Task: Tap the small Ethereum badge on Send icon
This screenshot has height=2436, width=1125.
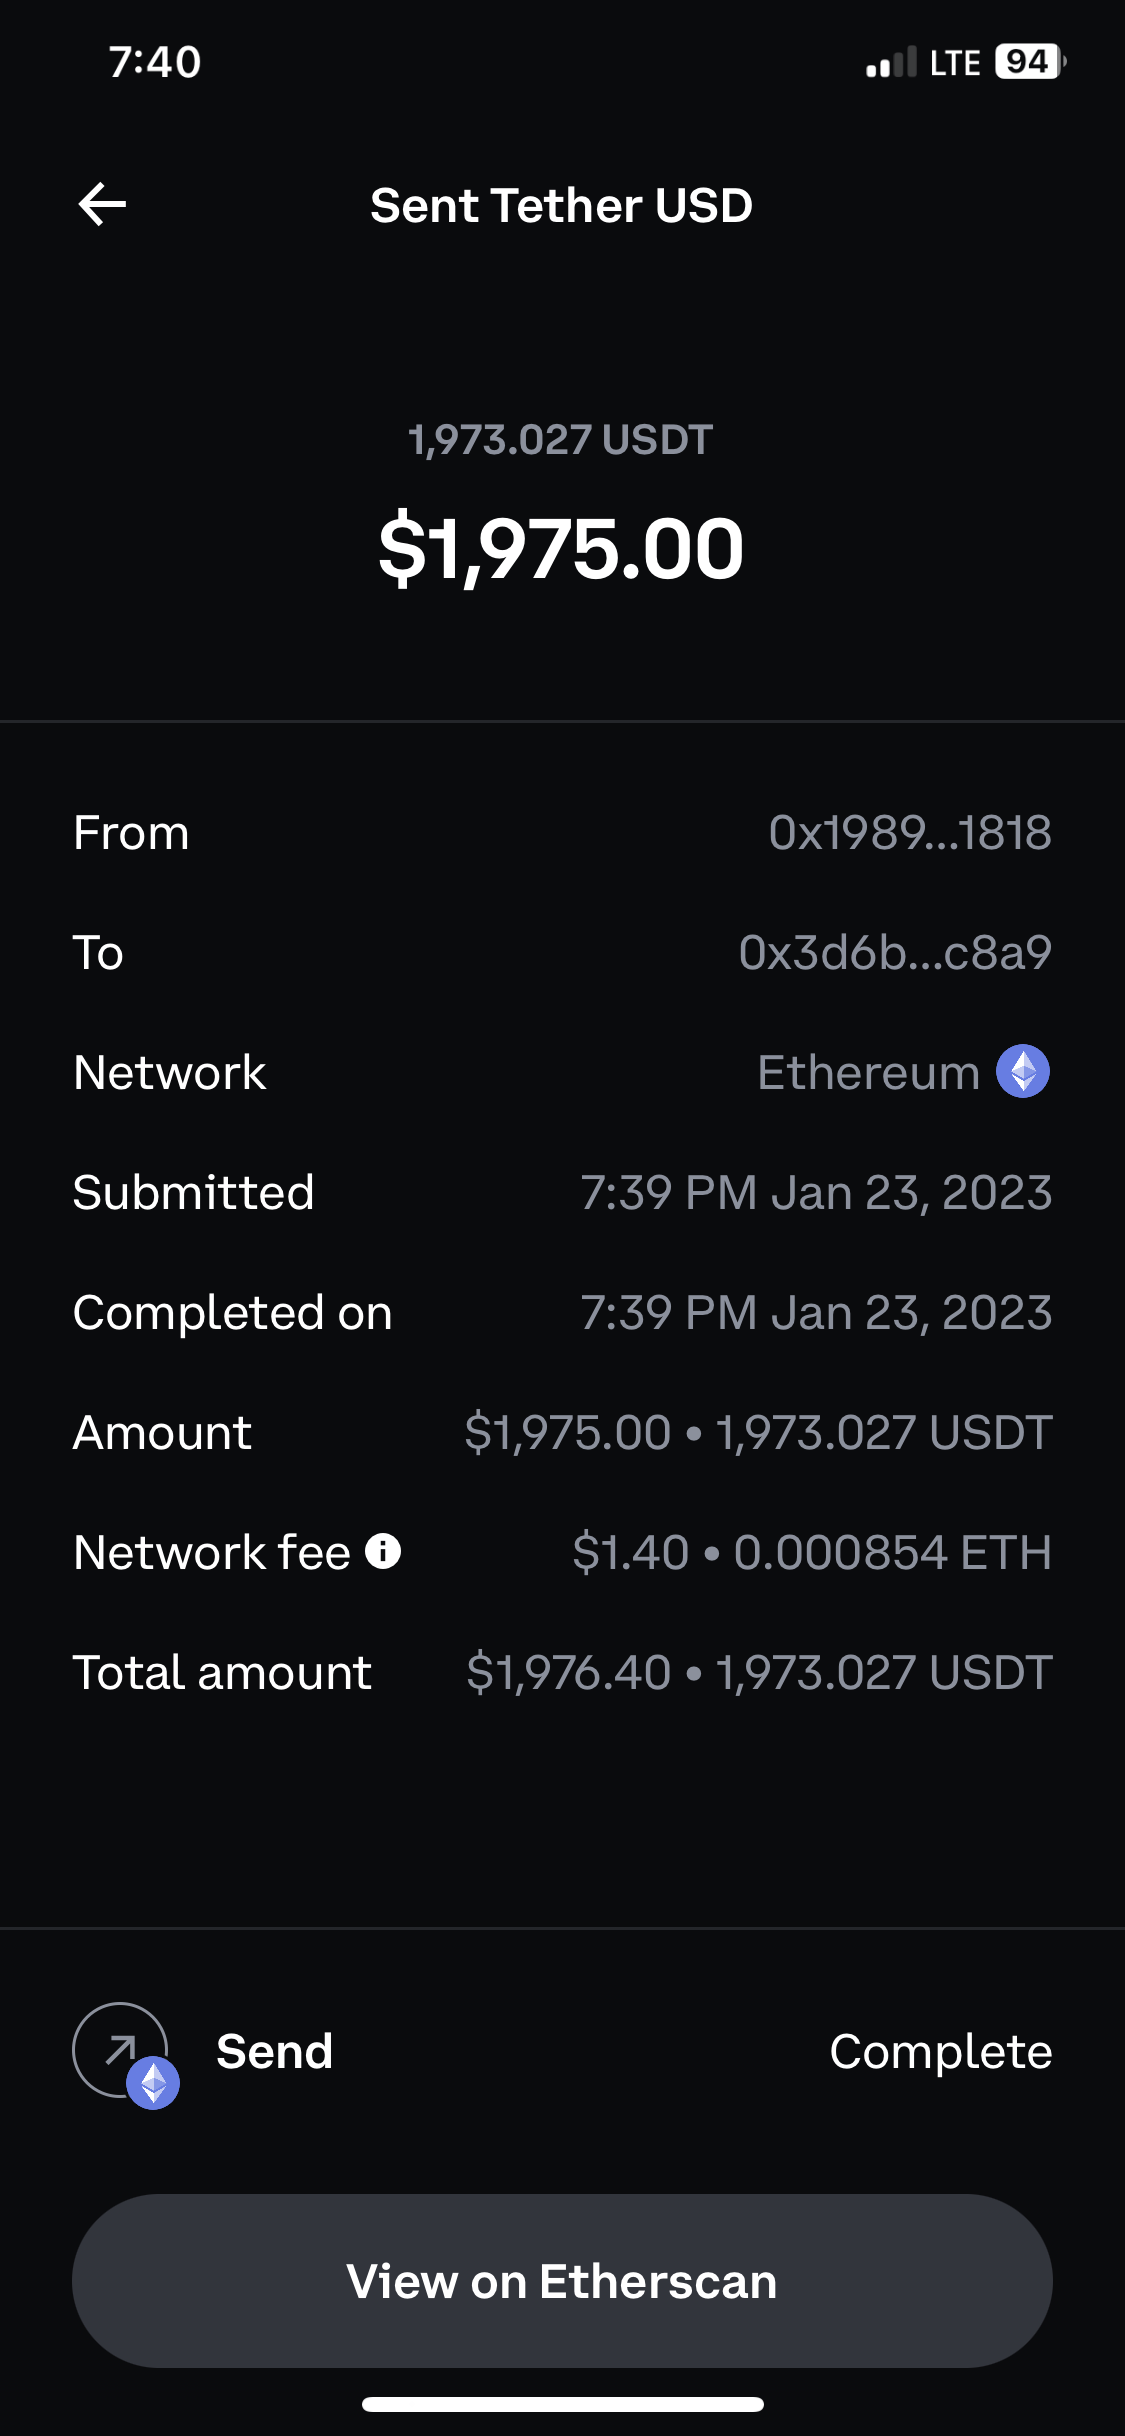Action: (x=153, y=2084)
